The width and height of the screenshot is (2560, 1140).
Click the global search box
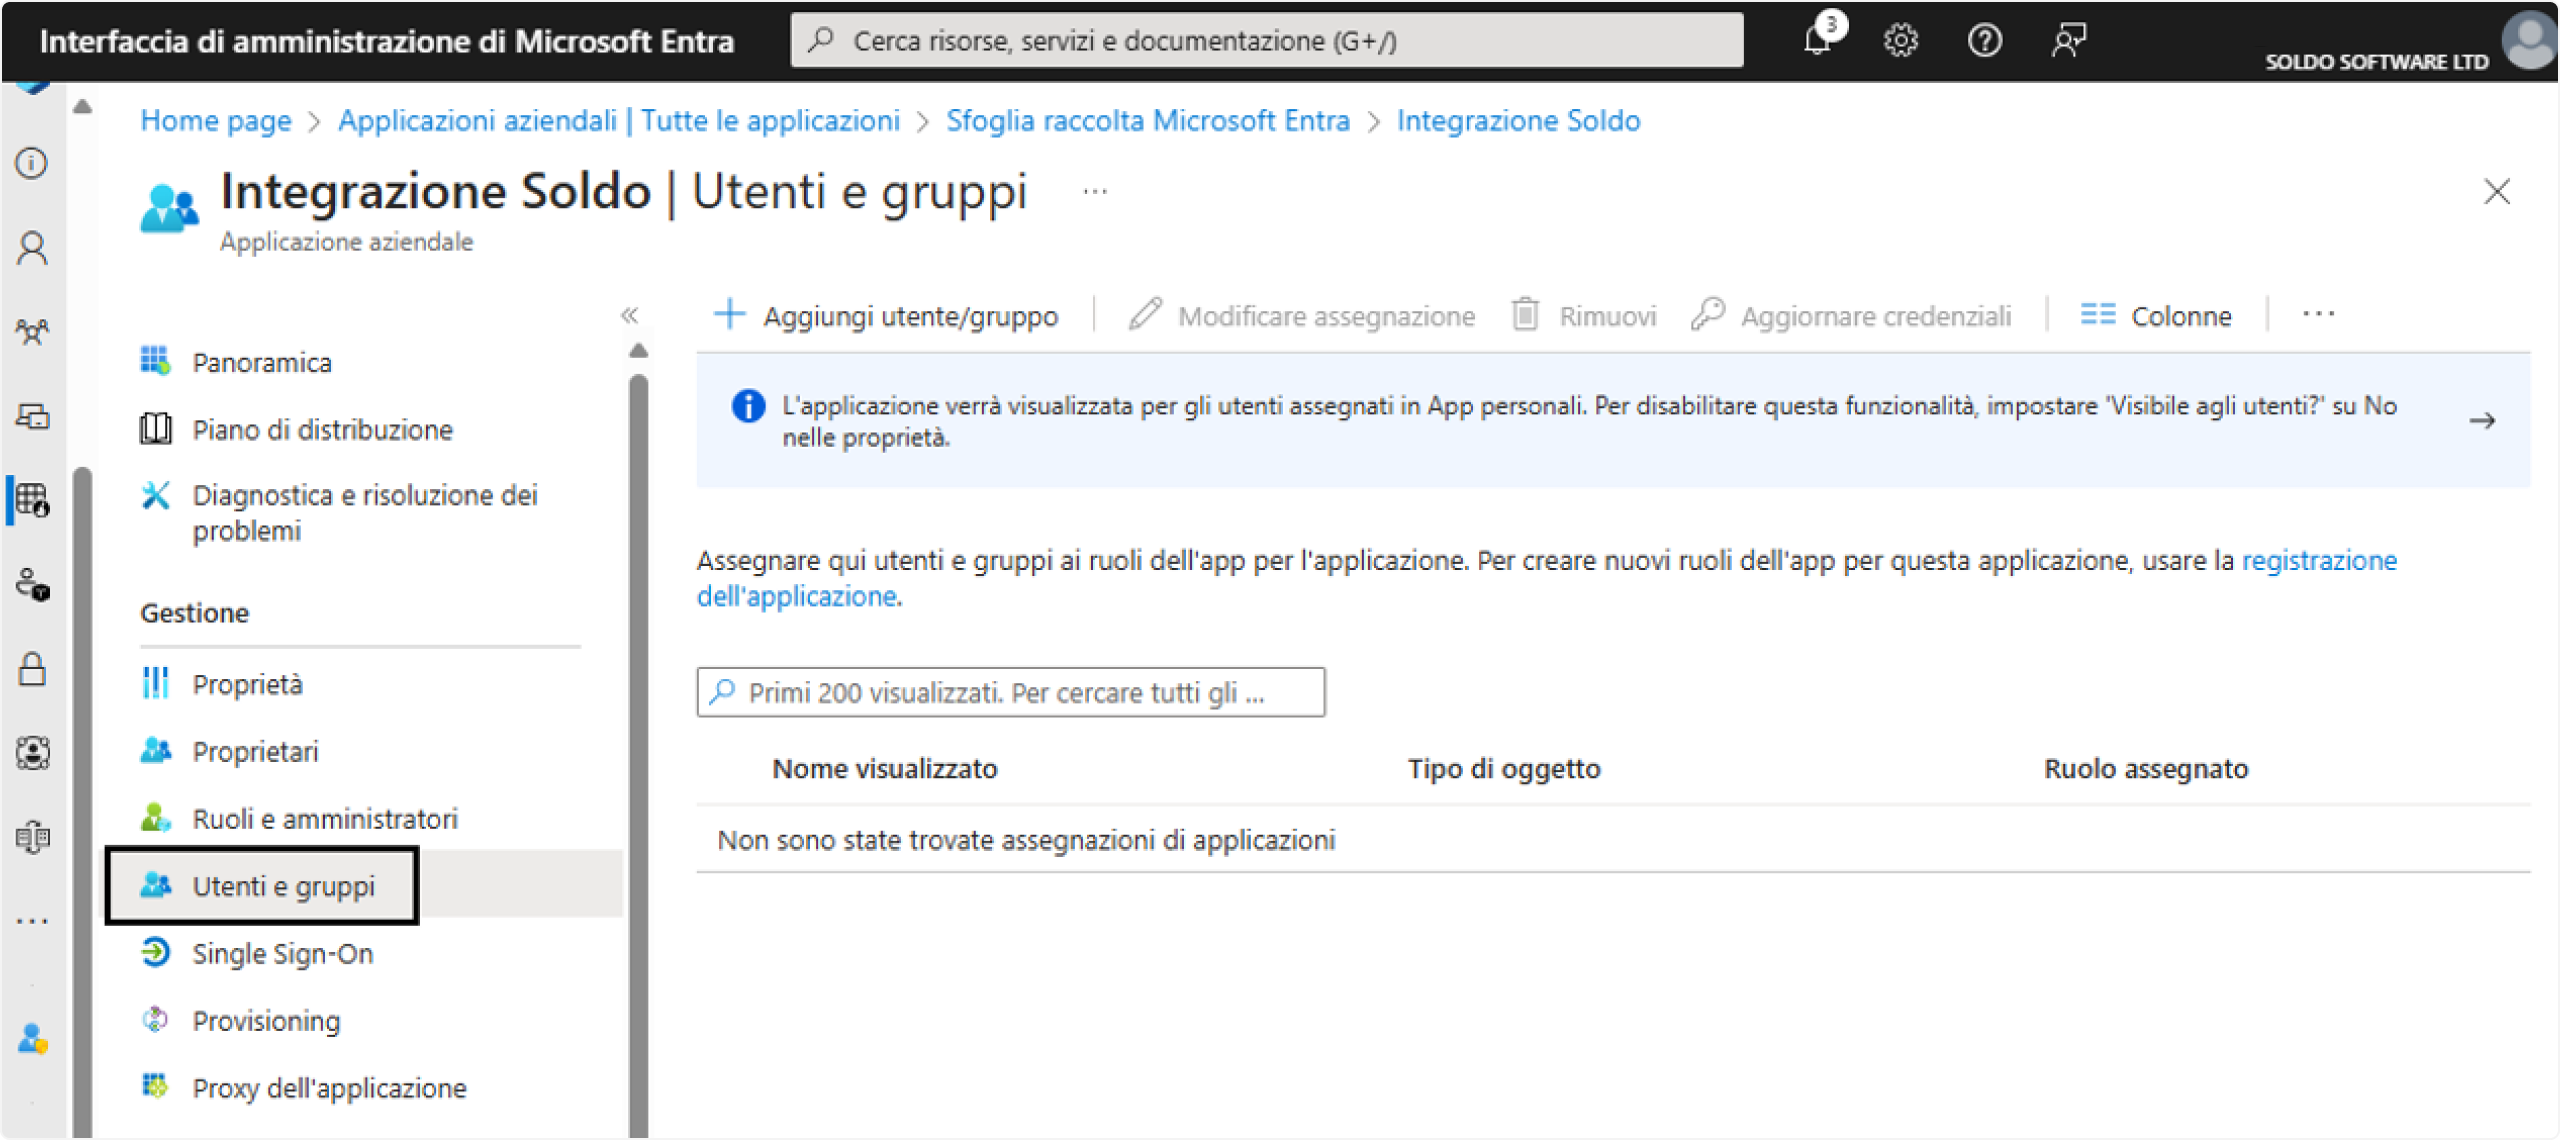pyautogui.click(x=1266, y=40)
